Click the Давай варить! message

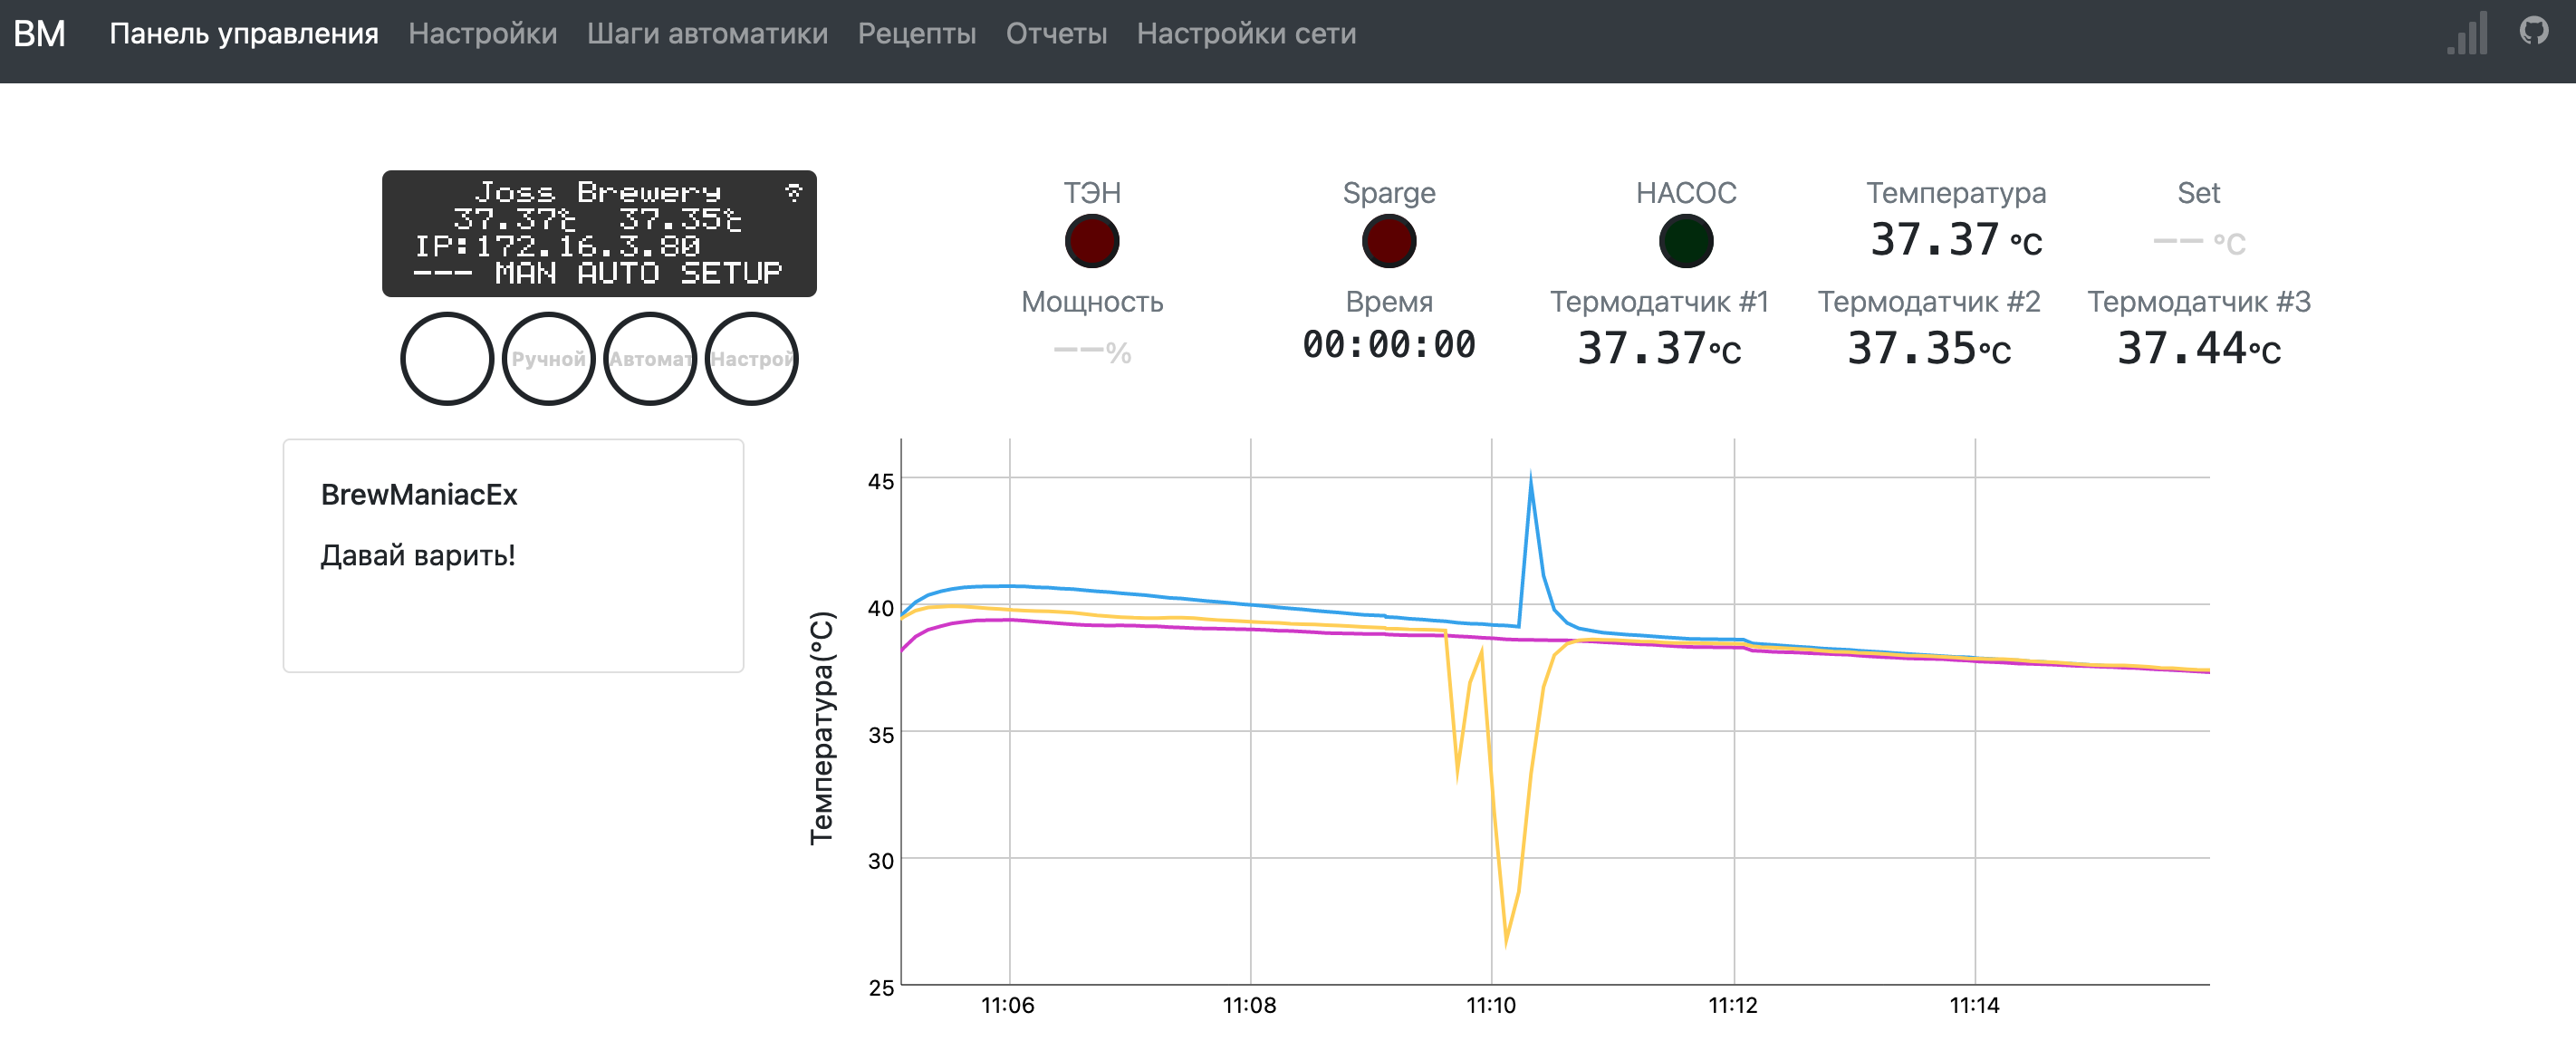[418, 555]
